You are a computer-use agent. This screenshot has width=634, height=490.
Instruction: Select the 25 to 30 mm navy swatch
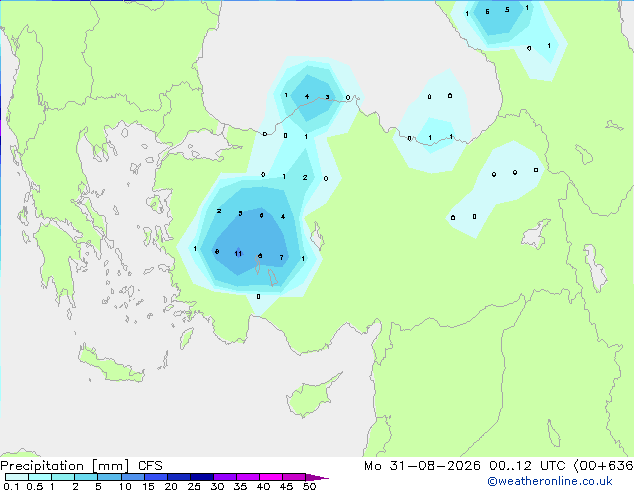click(x=201, y=477)
